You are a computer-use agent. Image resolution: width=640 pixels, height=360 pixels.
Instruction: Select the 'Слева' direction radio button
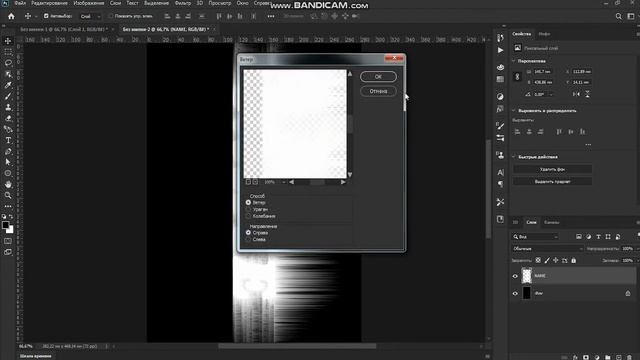pyautogui.click(x=248, y=239)
